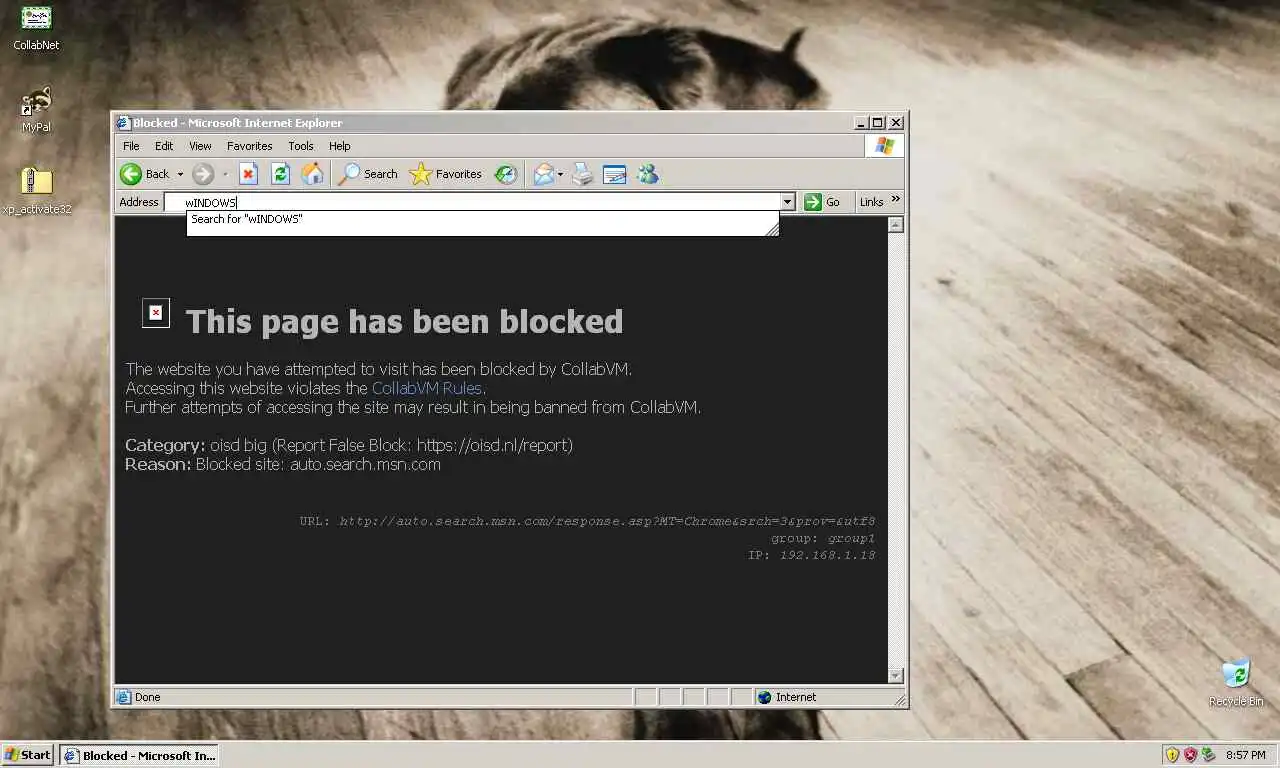Follow the CollabVM Rules link

point(427,388)
